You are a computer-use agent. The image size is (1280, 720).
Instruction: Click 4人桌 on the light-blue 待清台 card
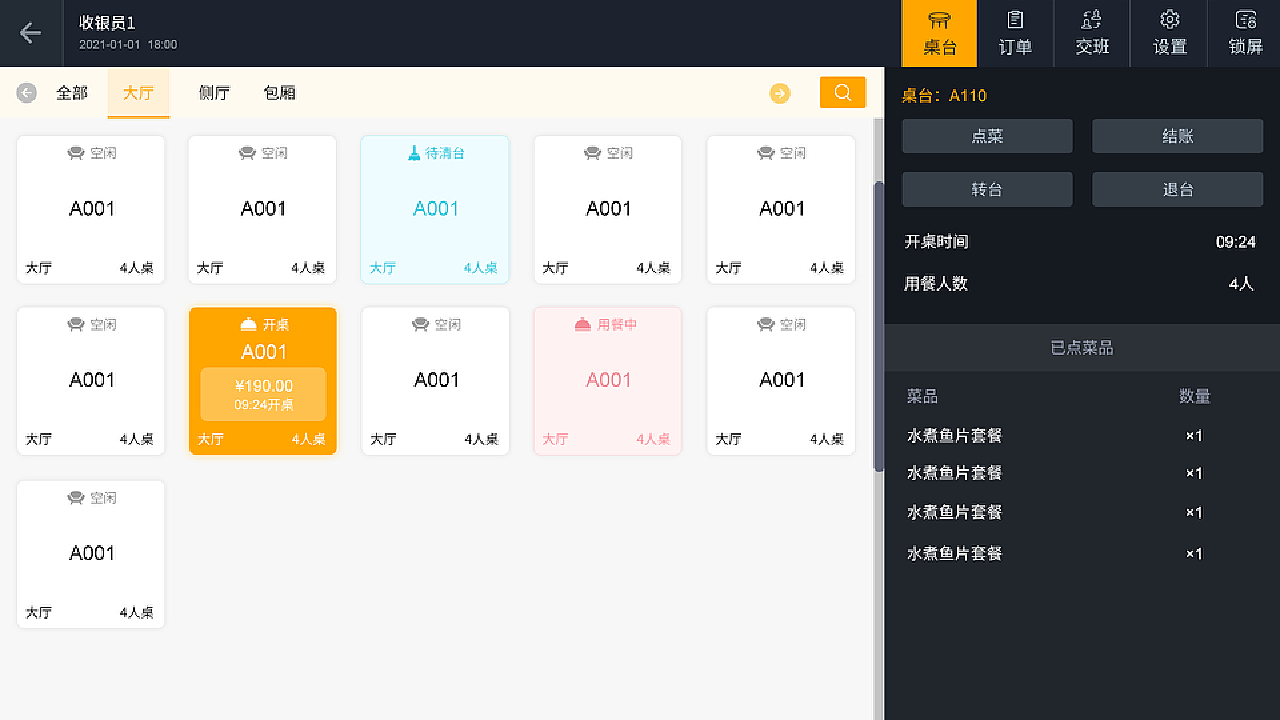point(480,268)
